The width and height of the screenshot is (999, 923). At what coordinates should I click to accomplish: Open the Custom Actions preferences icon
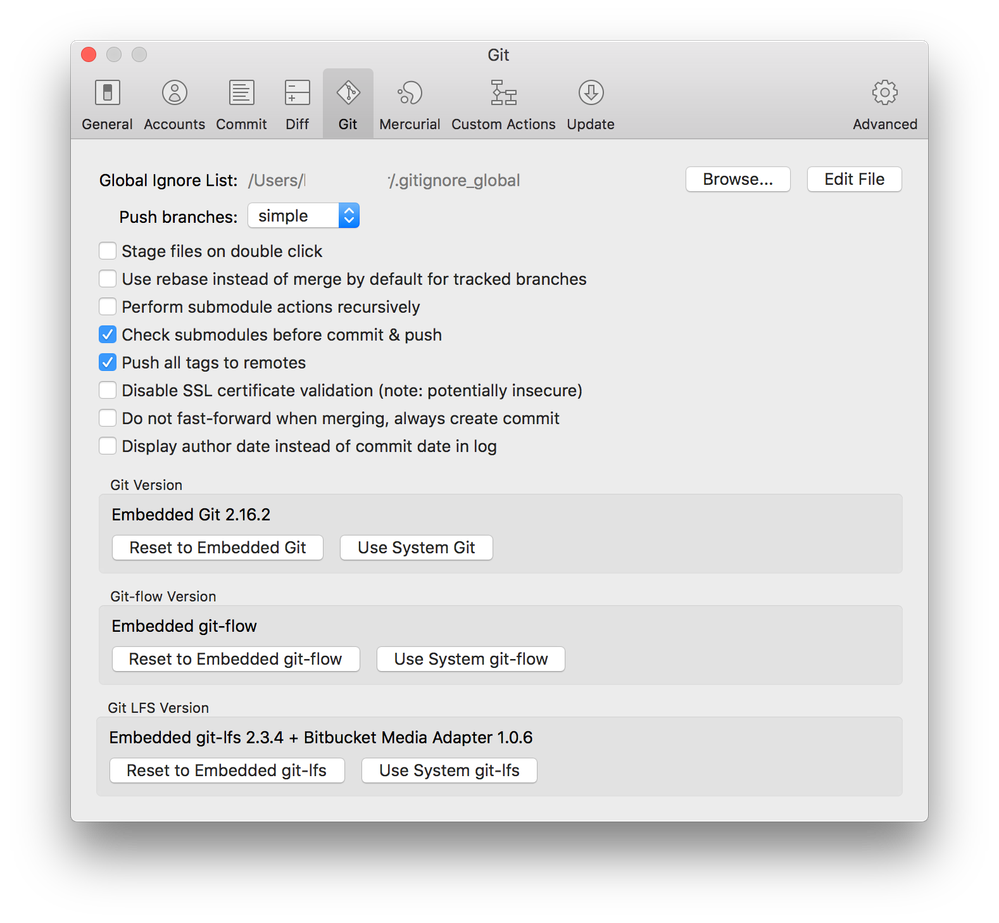(503, 93)
